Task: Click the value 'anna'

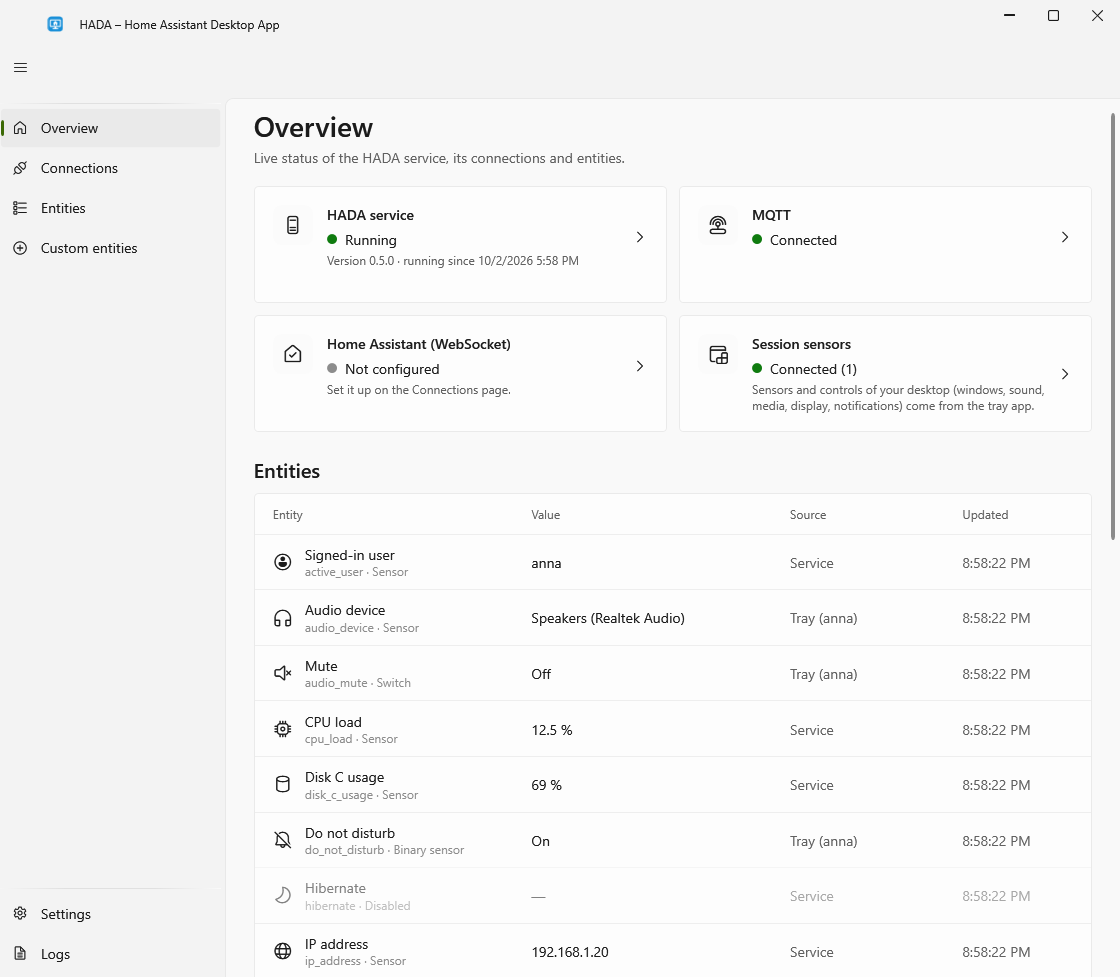Action: (x=546, y=563)
